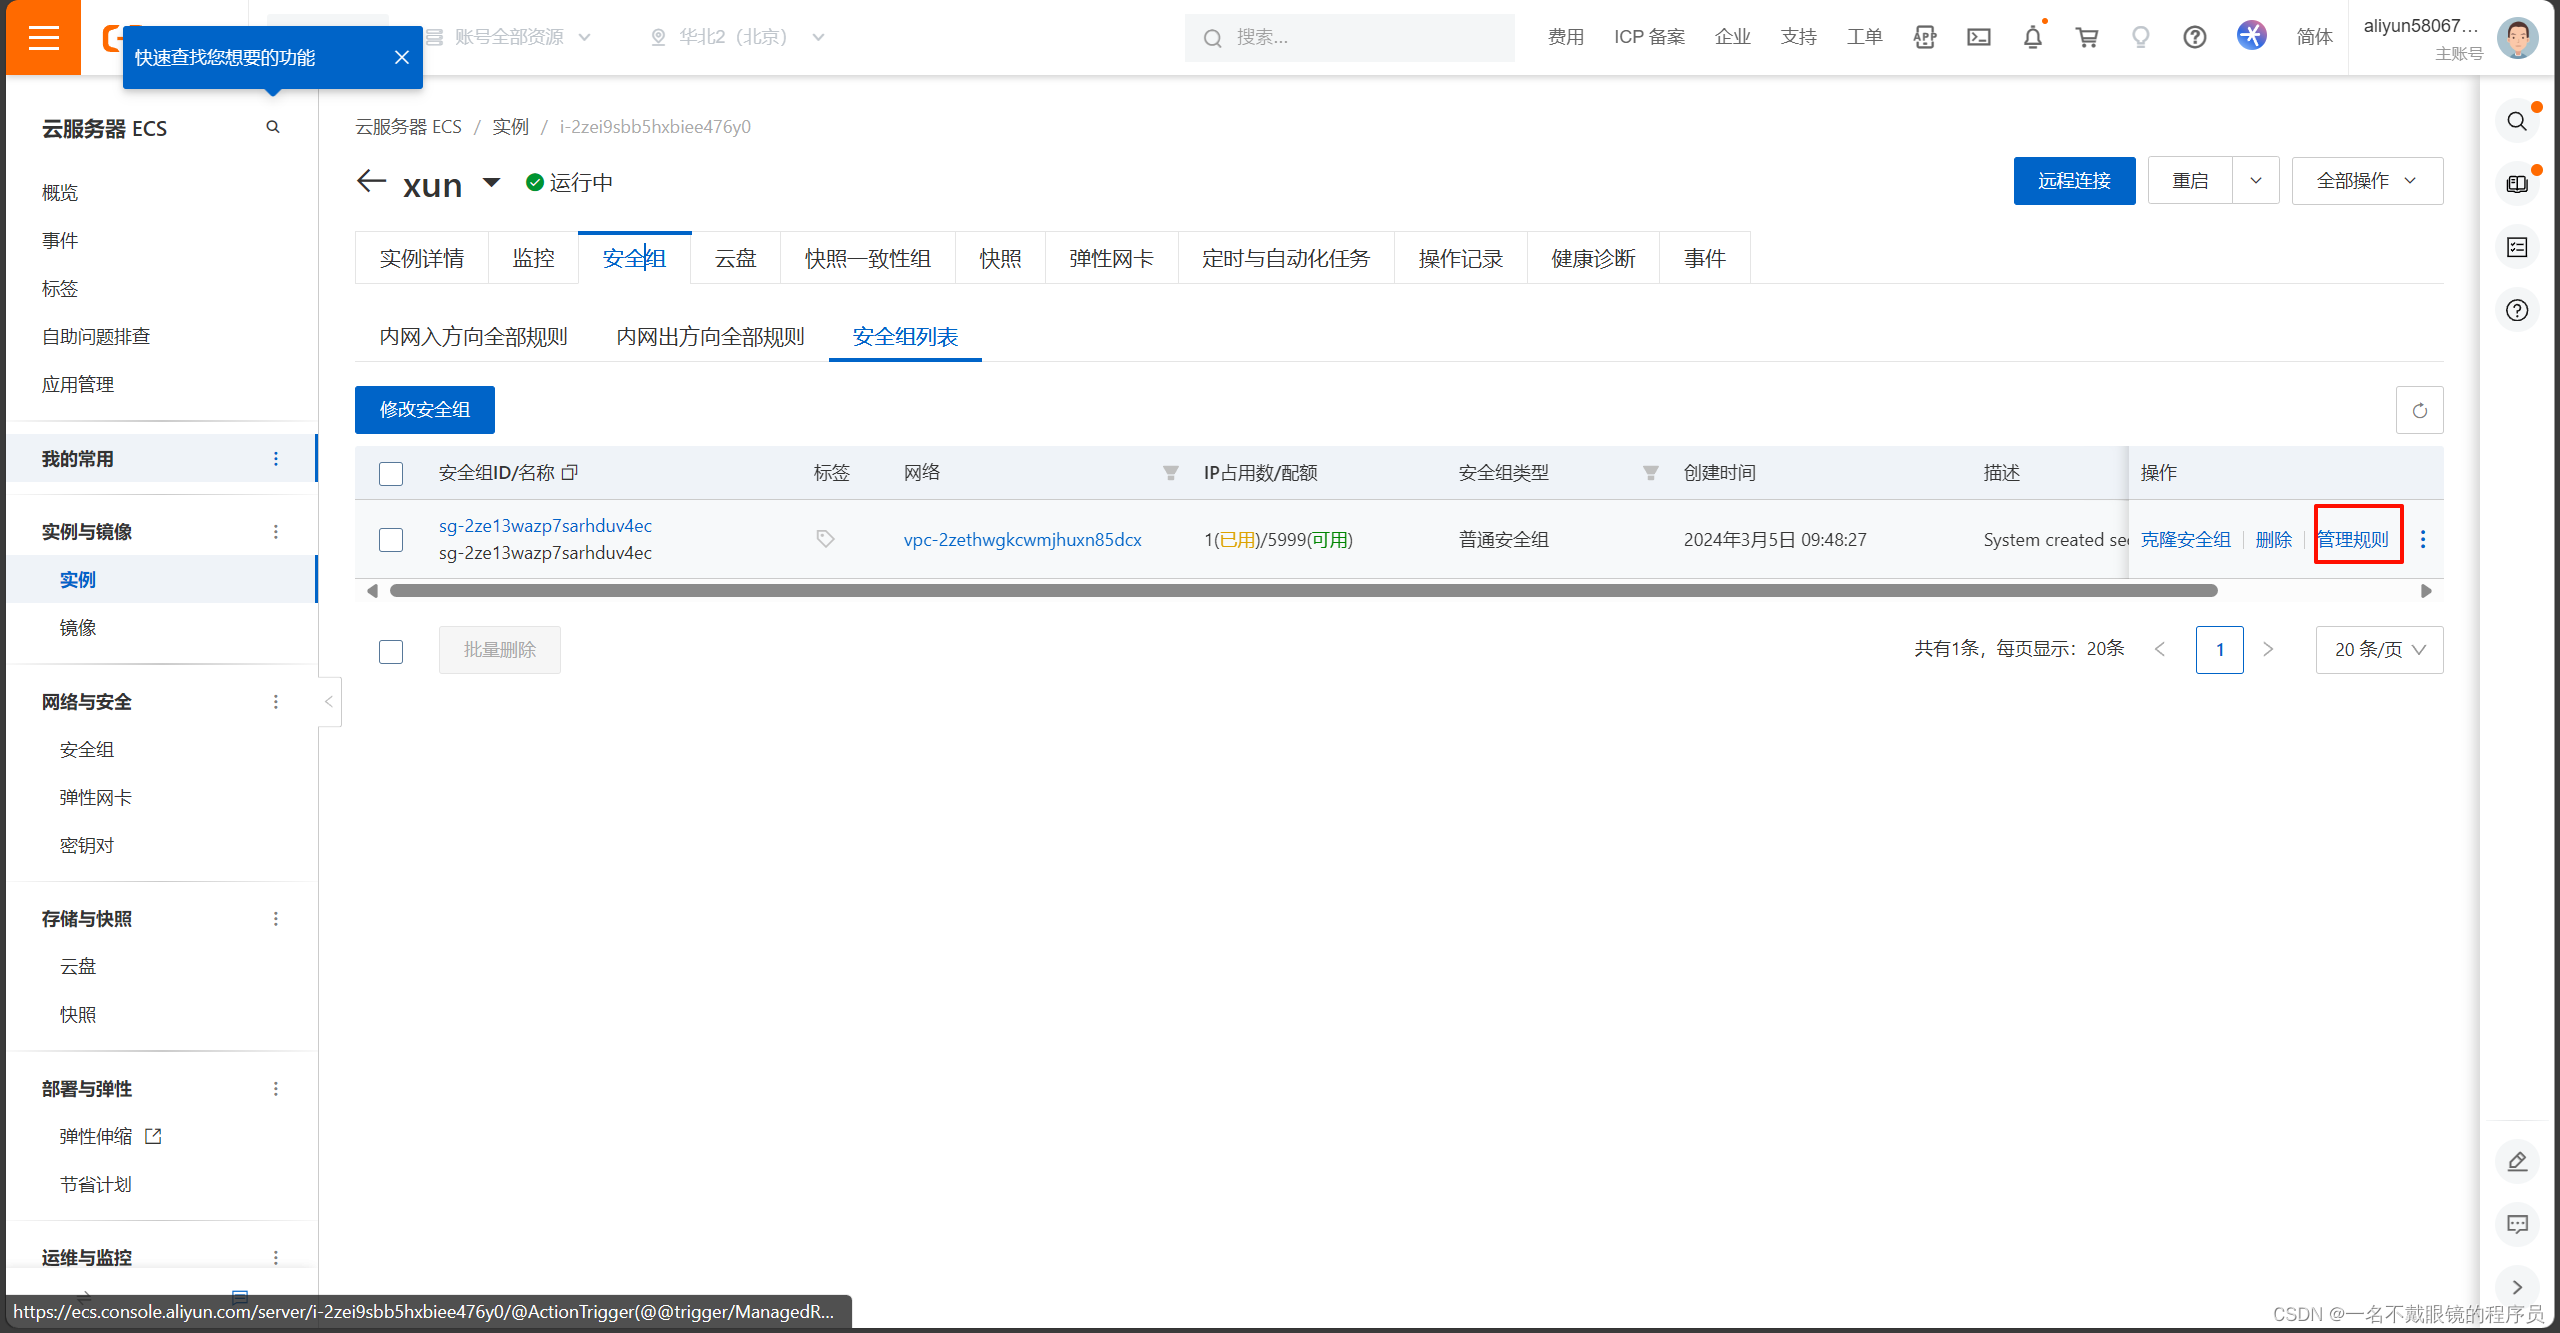The width and height of the screenshot is (2560, 1333).
Task: Switch to the 云盘 tab
Action: tap(735, 258)
